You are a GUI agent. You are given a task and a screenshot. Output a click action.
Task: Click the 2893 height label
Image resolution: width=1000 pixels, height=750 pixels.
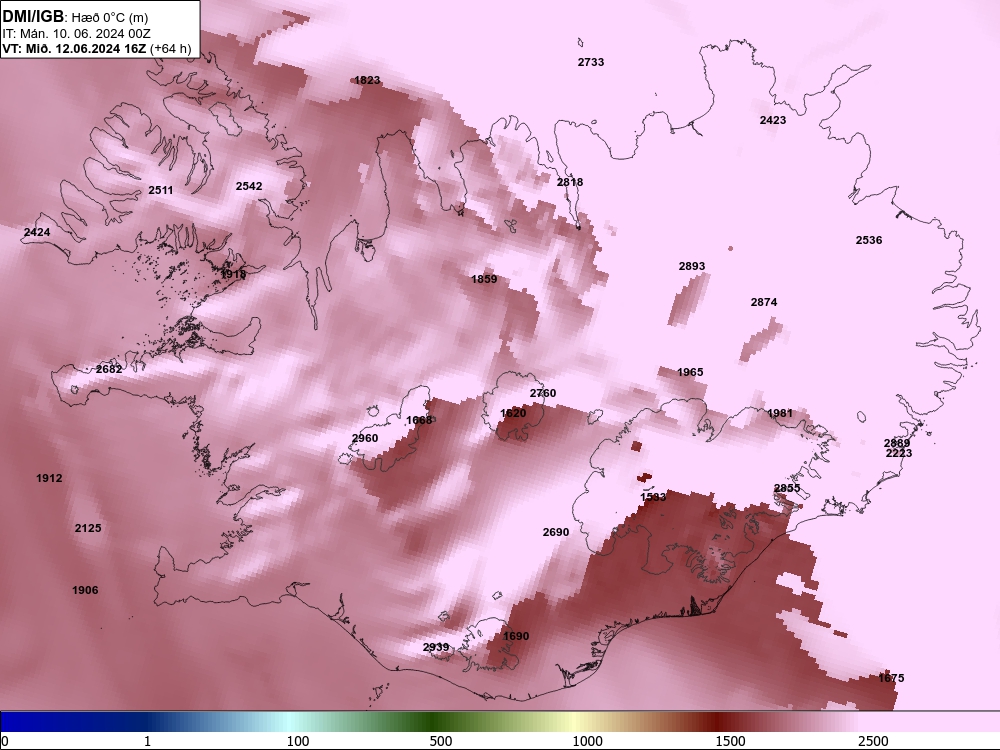(691, 266)
